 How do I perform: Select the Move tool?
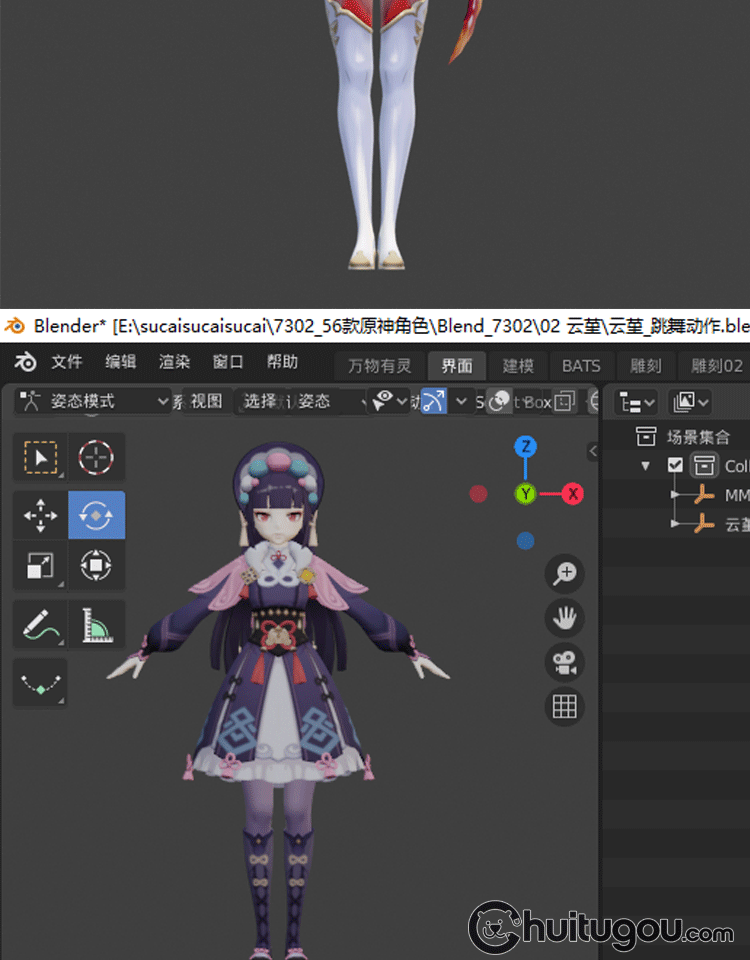pyautogui.click(x=41, y=515)
